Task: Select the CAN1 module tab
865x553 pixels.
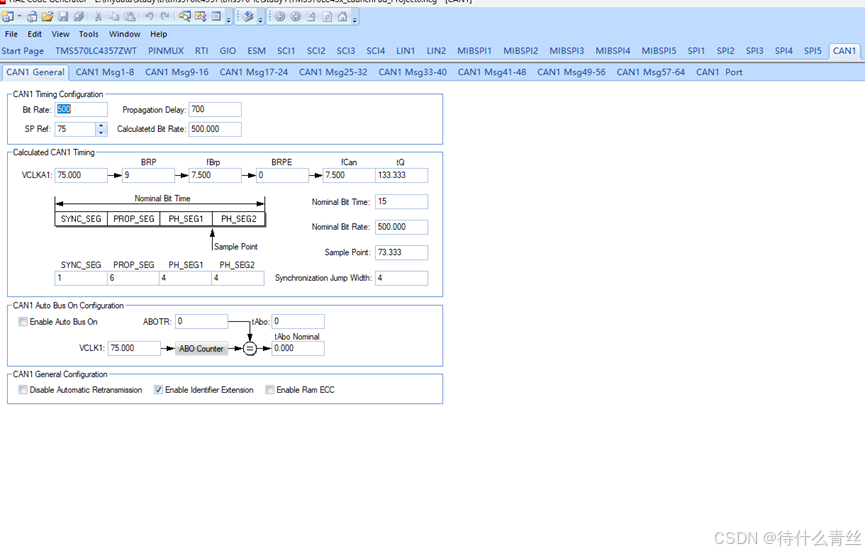Action: point(844,51)
